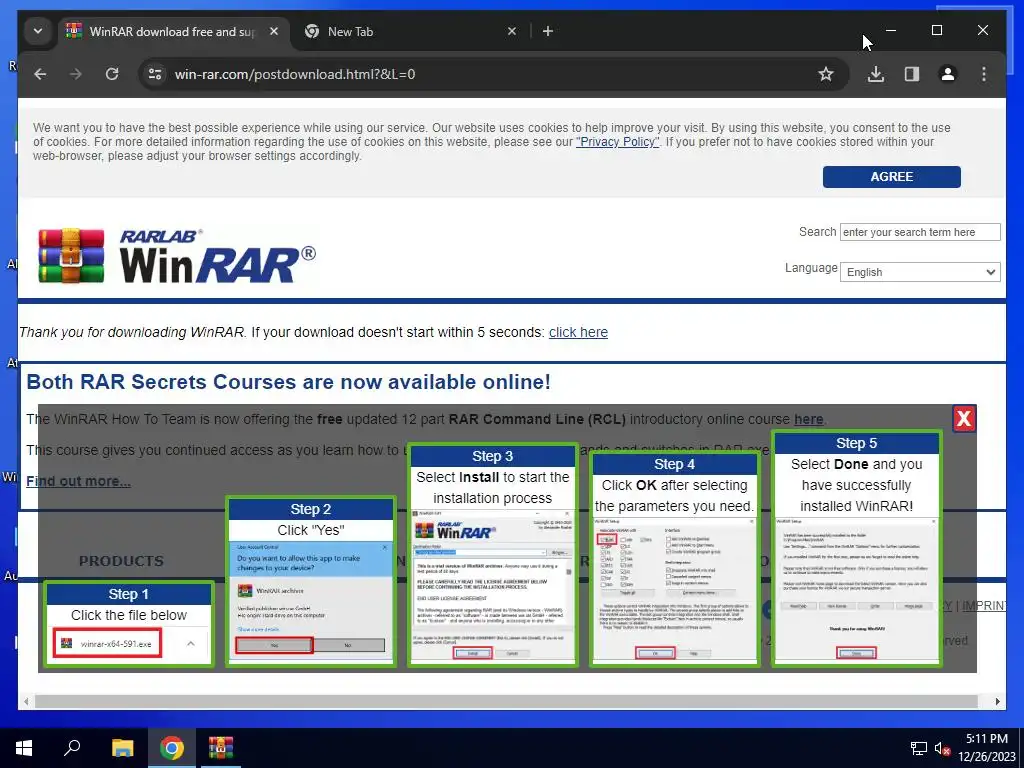Screen dimensions: 1024x768
Task: Open the Windows Start menu
Action: [24, 748]
